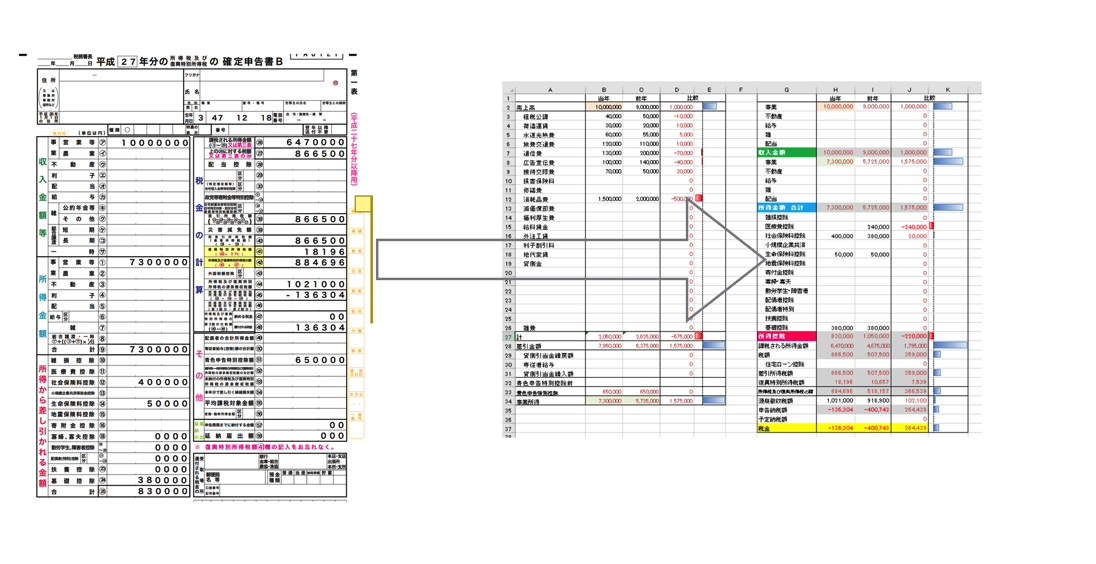
Task: Click 課税される所得金額 当年 cell 6,470,000
Action: click(835, 345)
